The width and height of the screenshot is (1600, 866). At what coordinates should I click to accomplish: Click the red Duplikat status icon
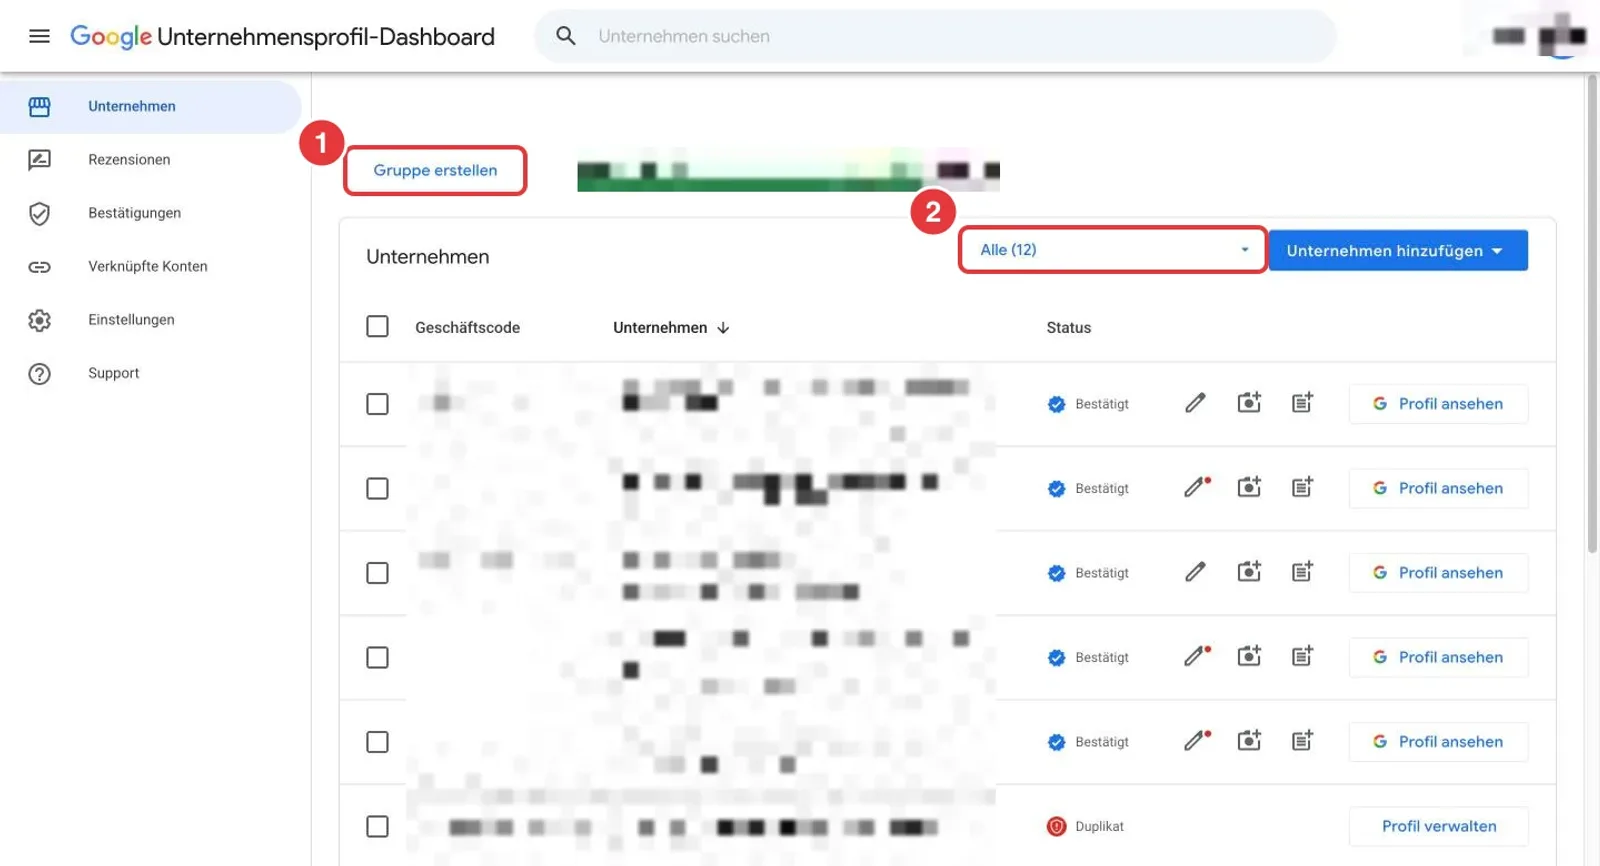point(1056,826)
